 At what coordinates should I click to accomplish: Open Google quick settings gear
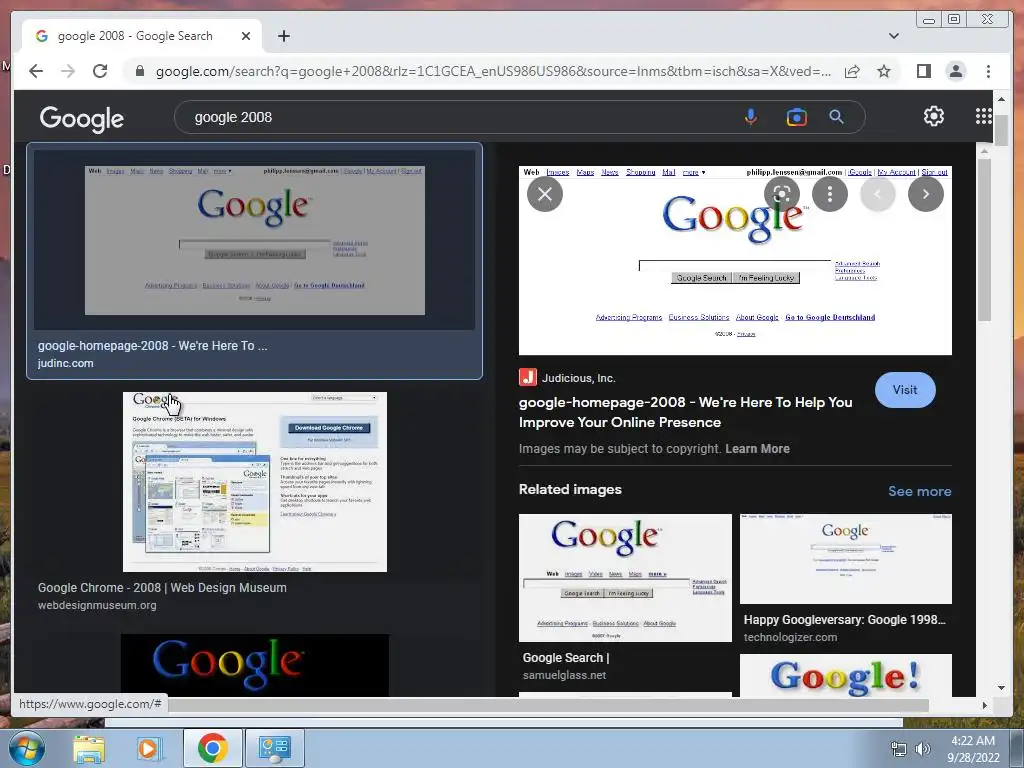tap(933, 116)
